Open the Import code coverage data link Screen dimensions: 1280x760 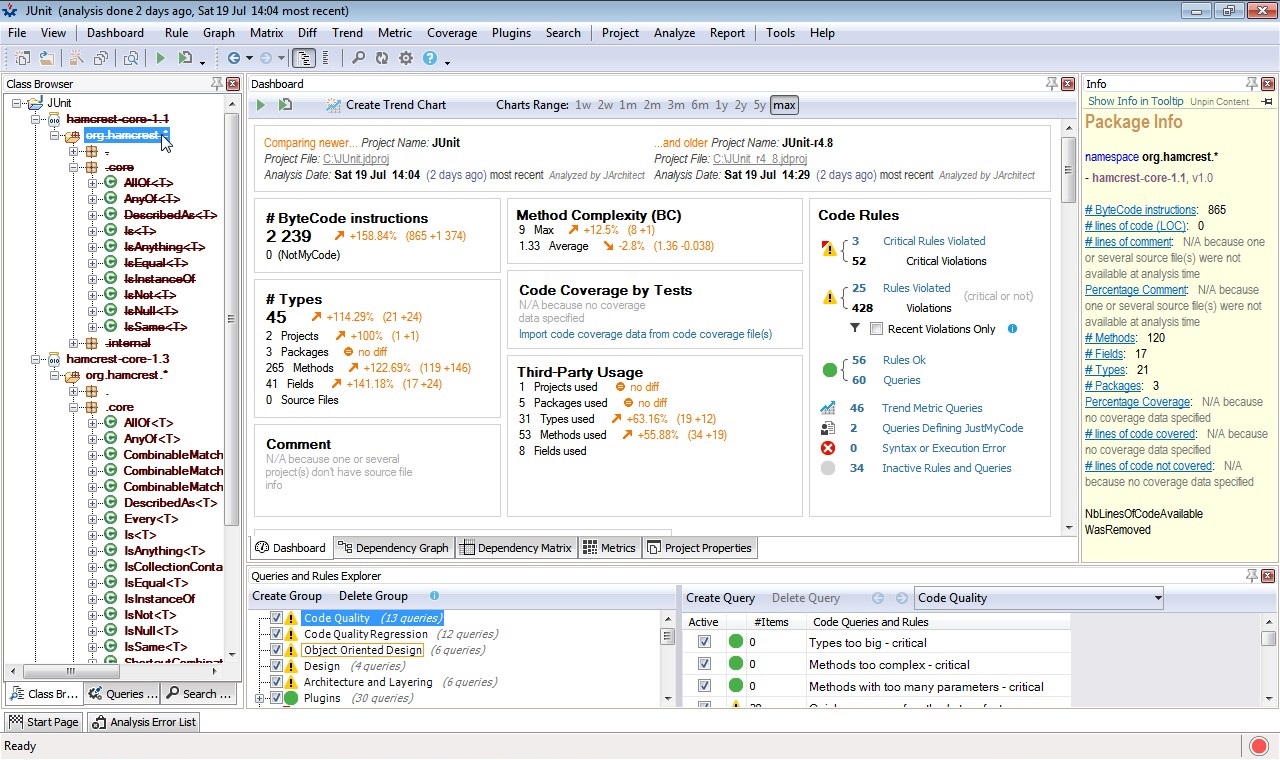coord(645,334)
